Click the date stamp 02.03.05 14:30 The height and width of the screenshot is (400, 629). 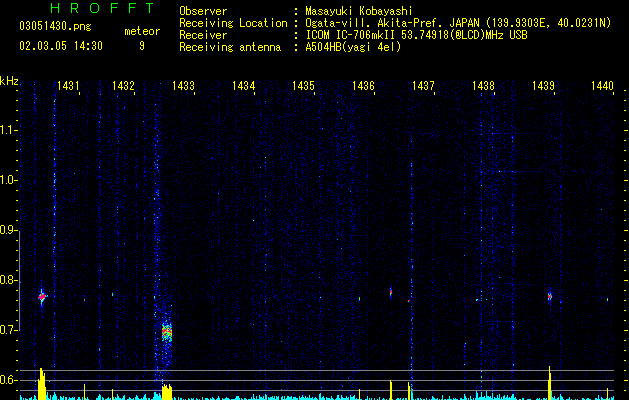click(x=61, y=46)
